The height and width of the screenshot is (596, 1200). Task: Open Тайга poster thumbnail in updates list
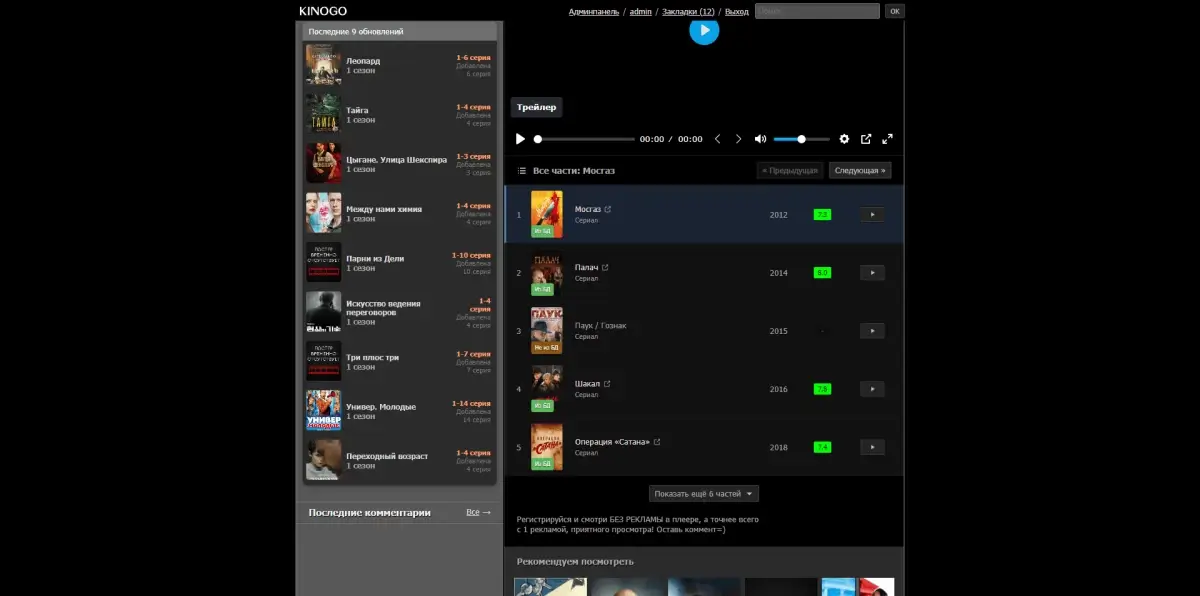[x=323, y=113]
